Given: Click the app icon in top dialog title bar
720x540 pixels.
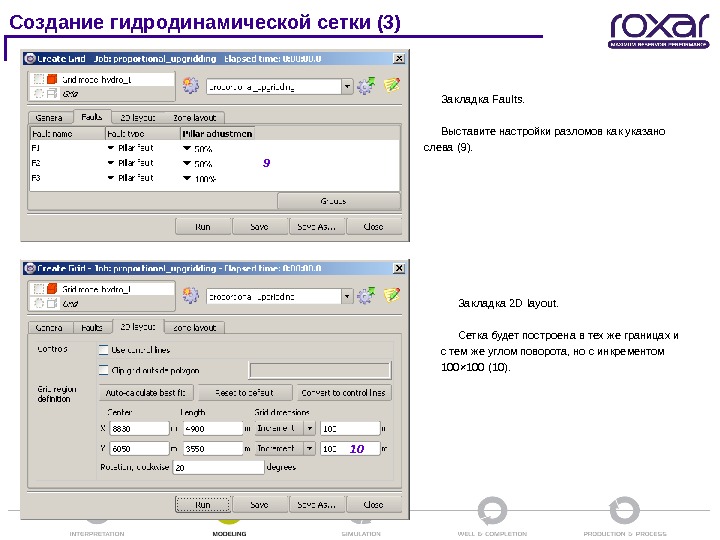Looking at the screenshot, I should click(x=30, y=58).
